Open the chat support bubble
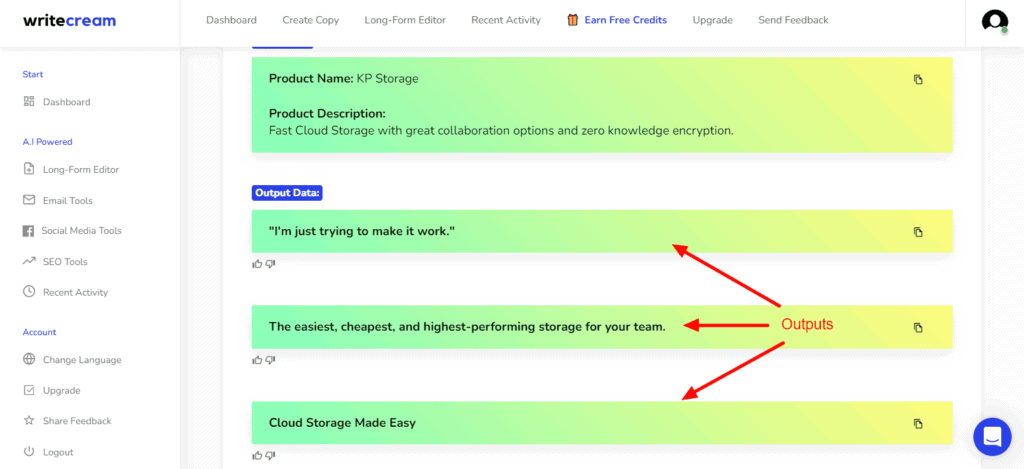Screen dimensions: 1024x469 [x=992, y=436]
